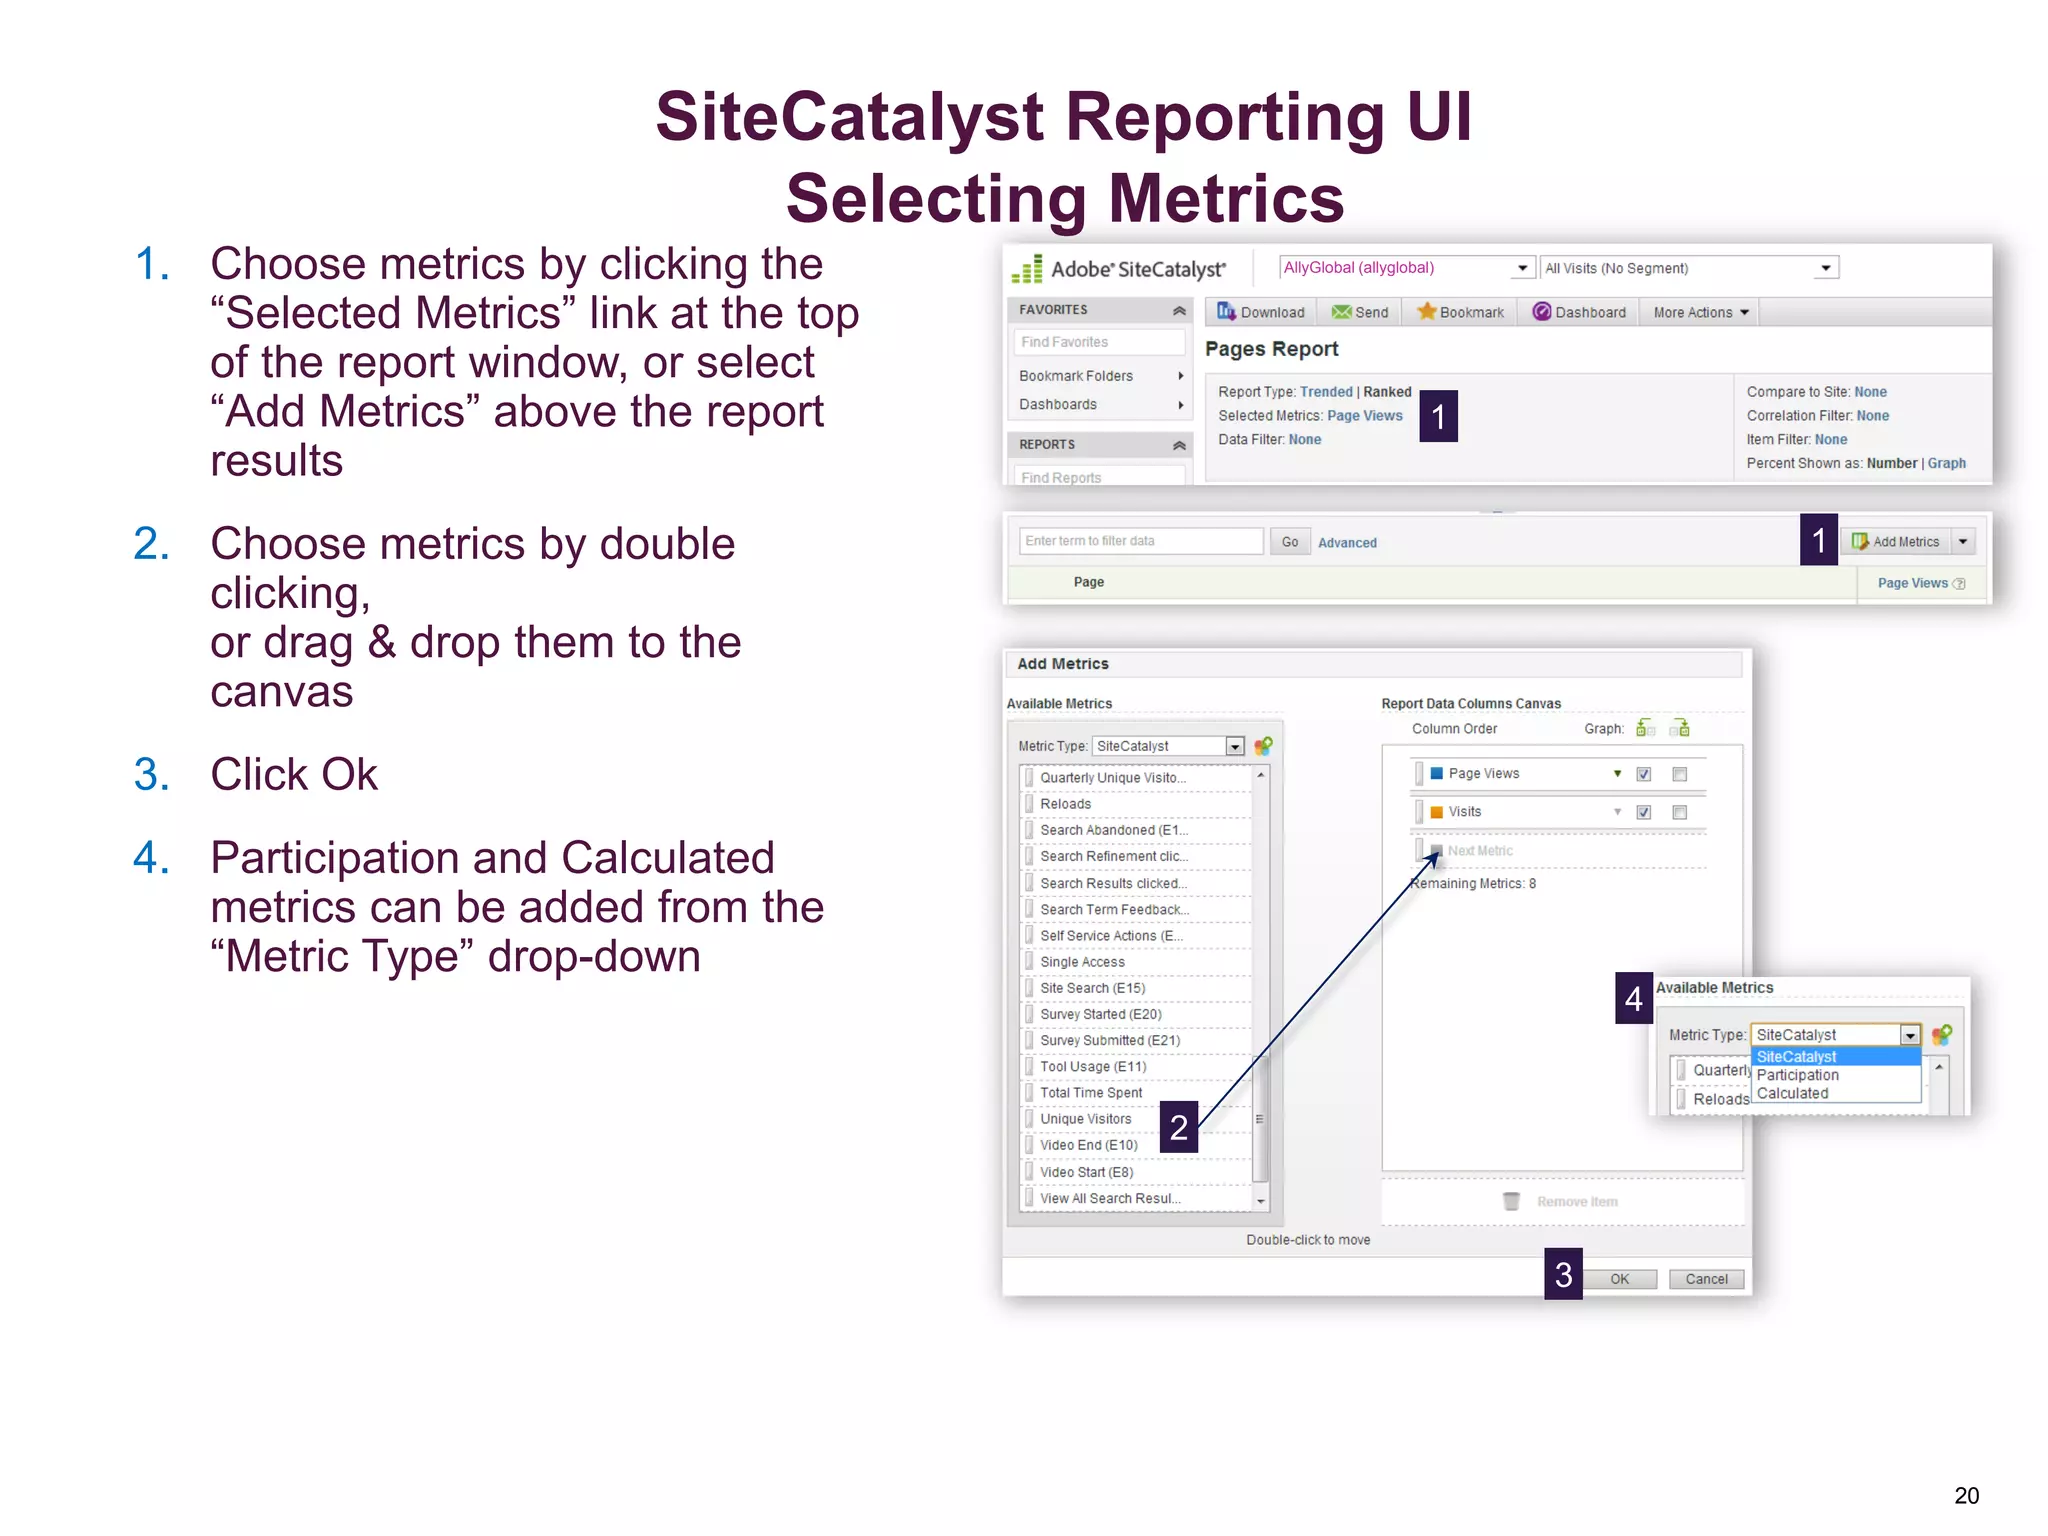Viewport: 2048px width, 1536px height.
Task: Select Participation from the Metric Type list
Action: tap(1836, 1075)
